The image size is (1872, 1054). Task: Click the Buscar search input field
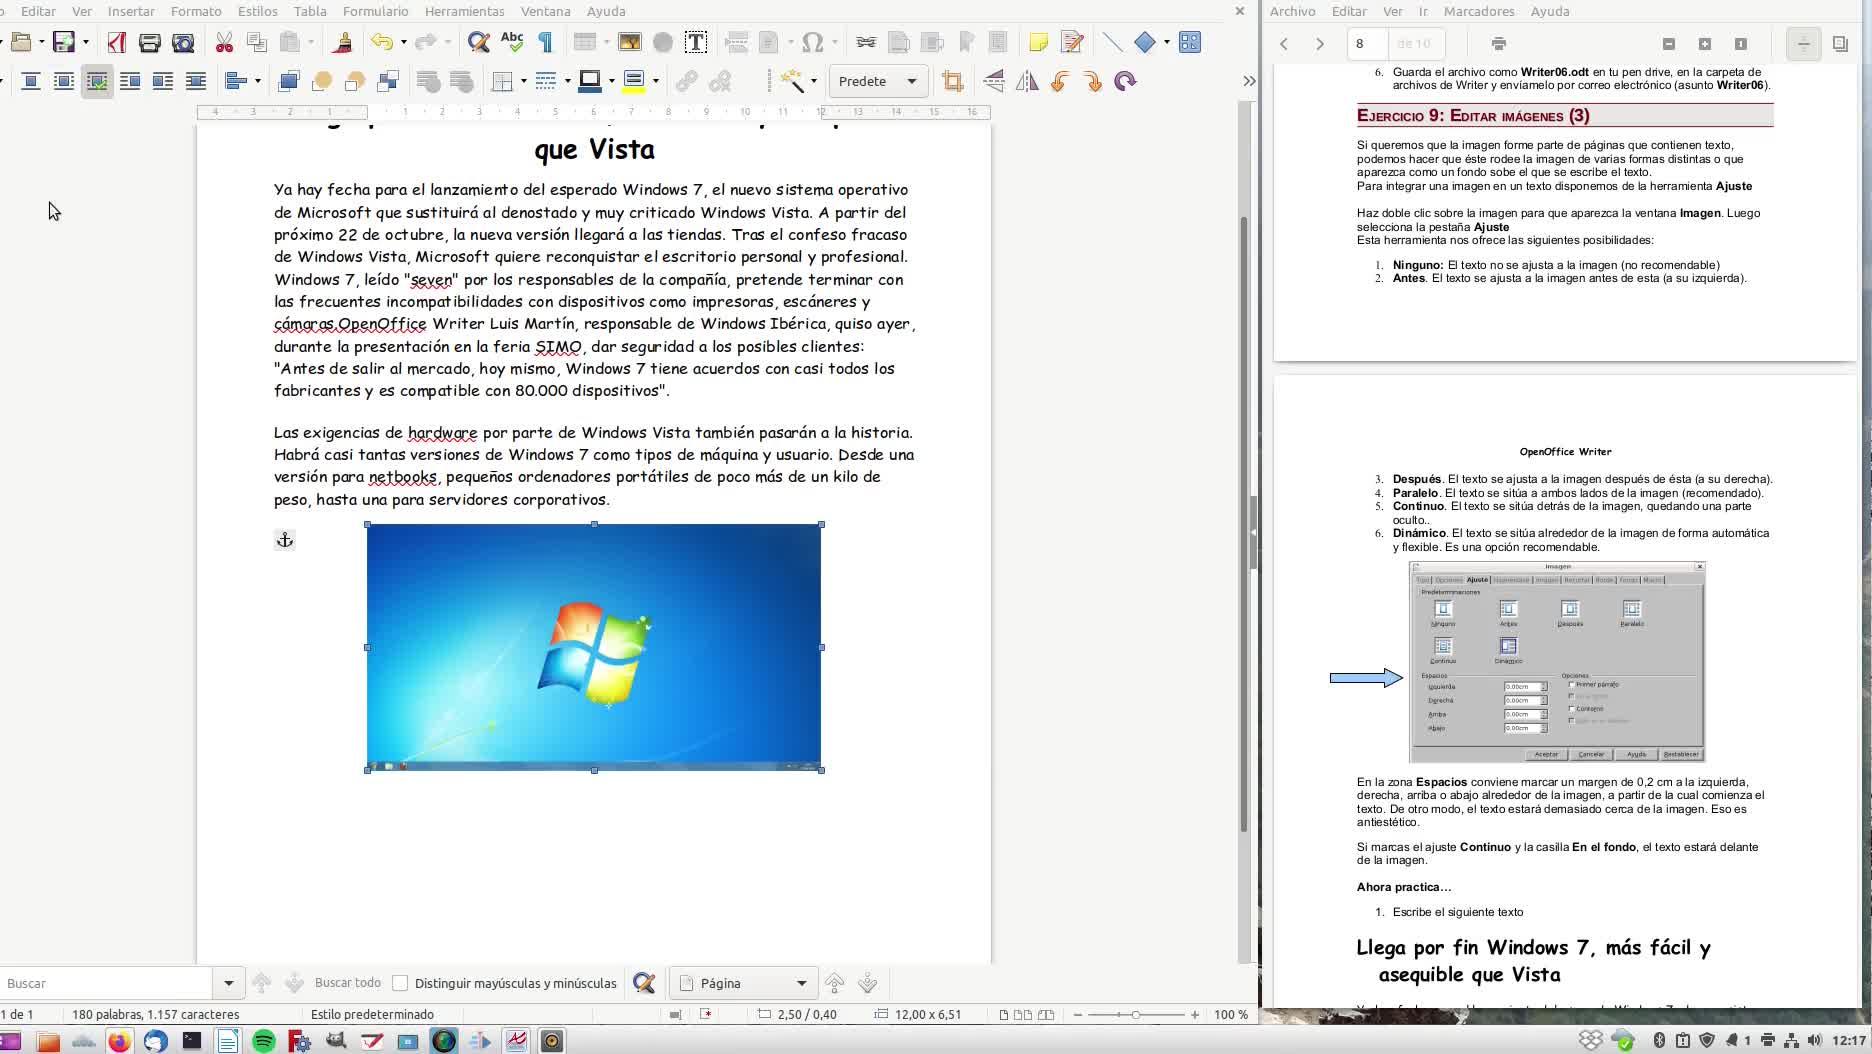tap(105, 983)
